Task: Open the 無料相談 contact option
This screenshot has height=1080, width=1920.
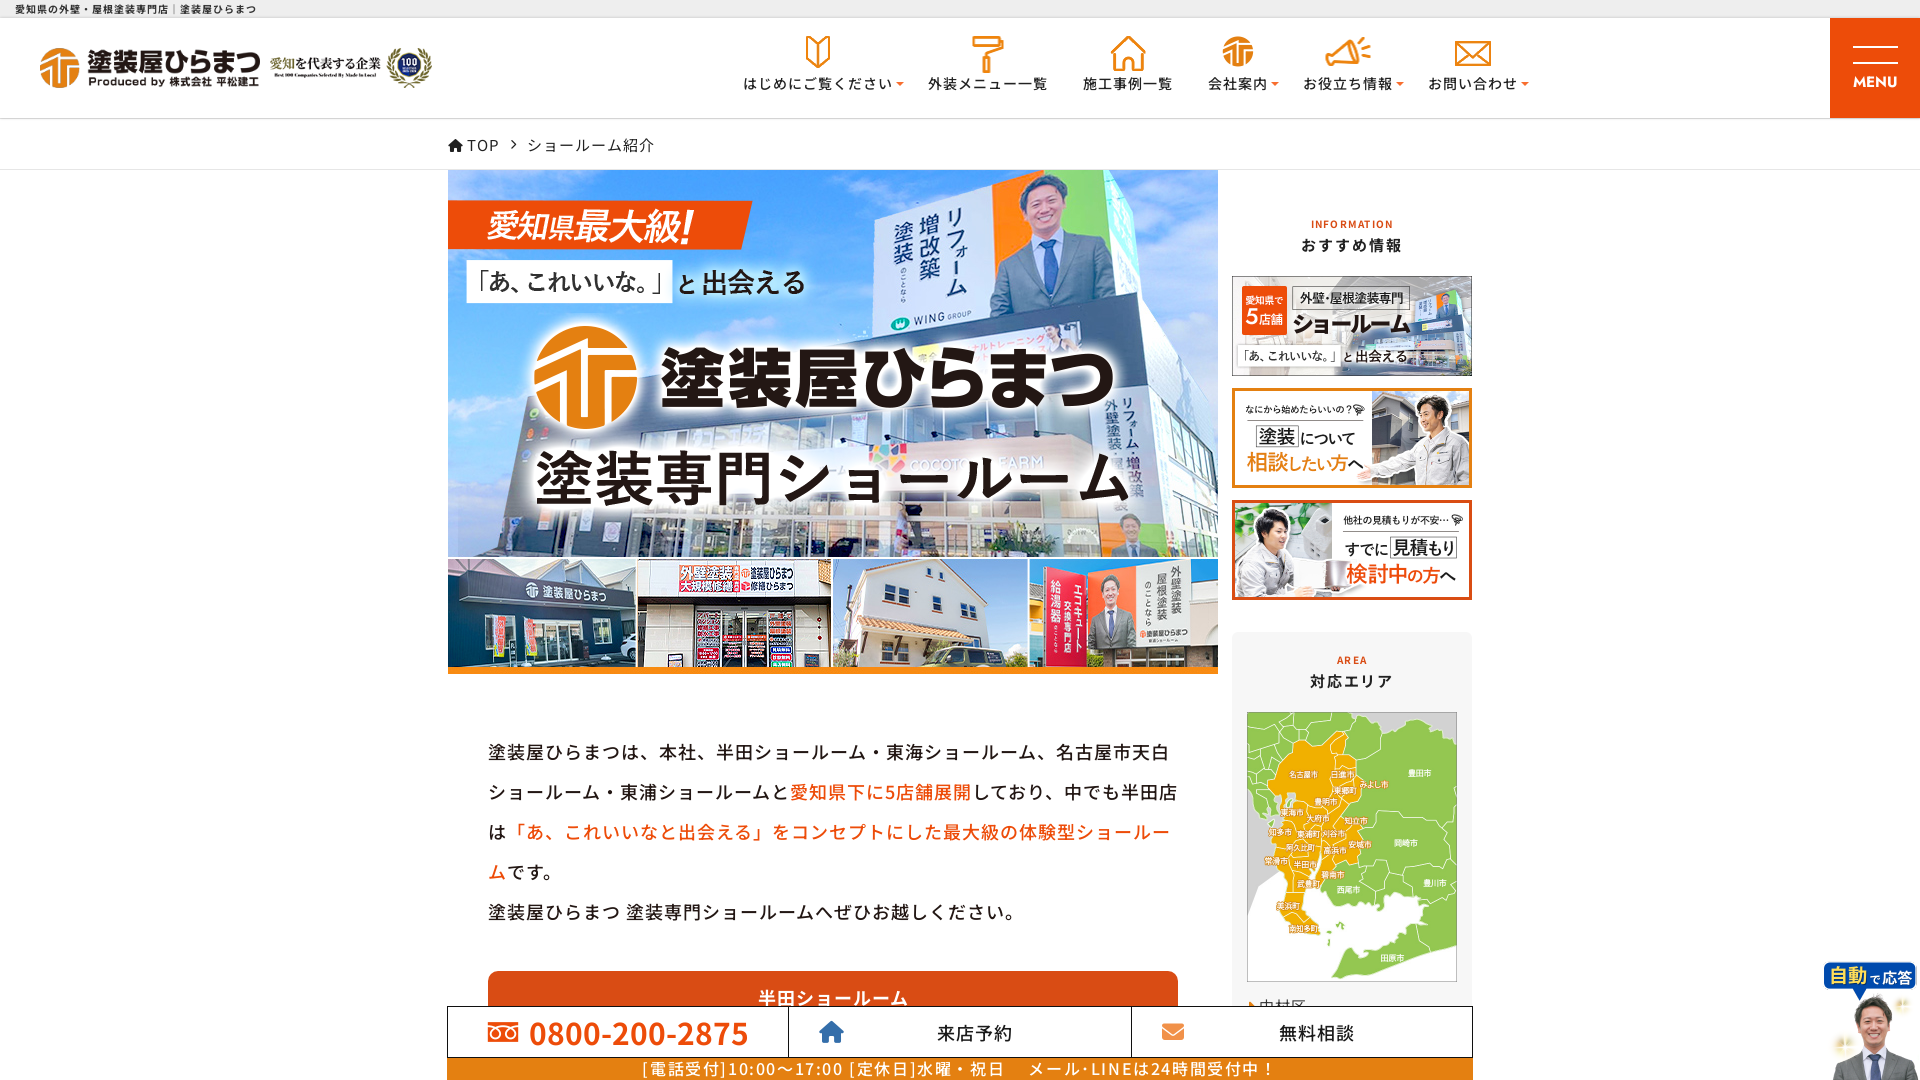Action: coord(1300,1033)
